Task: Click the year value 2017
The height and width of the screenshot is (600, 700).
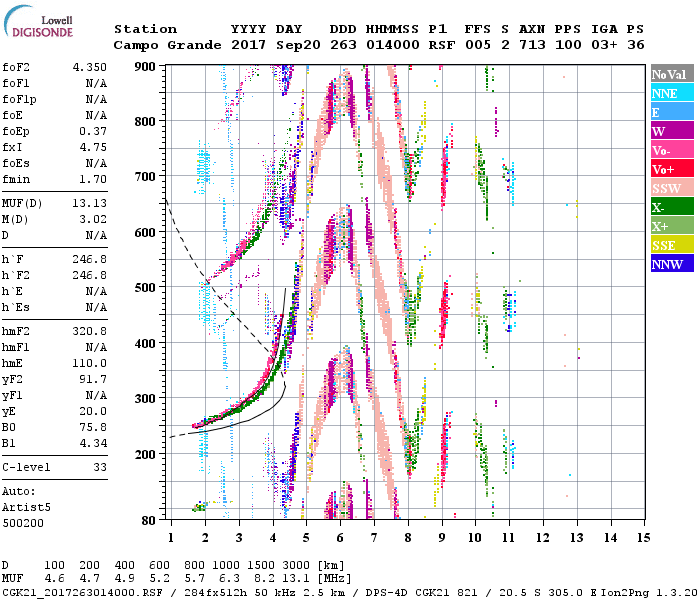Action: [249, 45]
